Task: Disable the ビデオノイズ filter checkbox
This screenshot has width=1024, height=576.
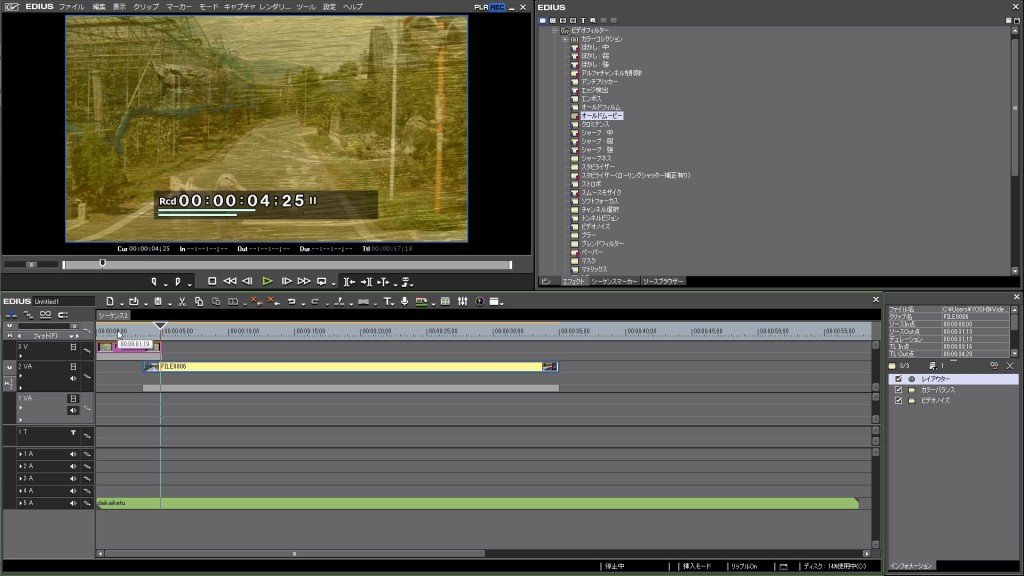Action: click(899, 400)
